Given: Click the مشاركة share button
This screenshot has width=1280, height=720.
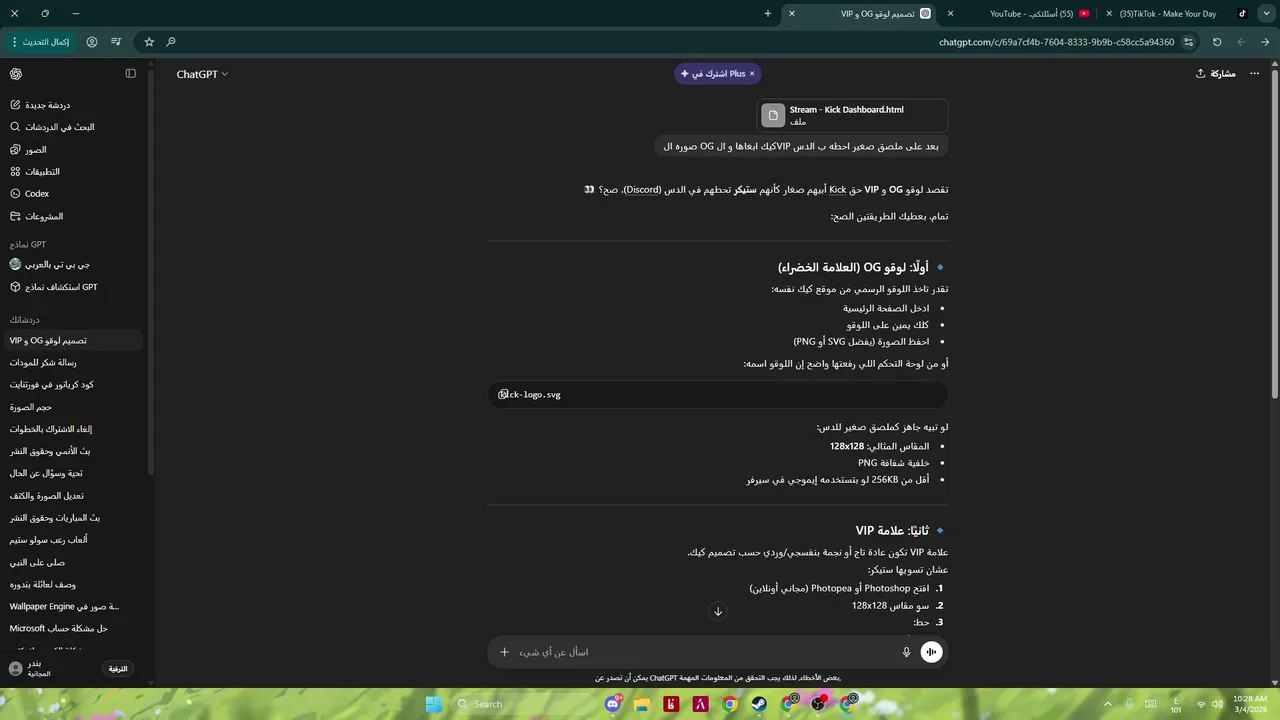Looking at the screenshot, I should point(1215,74).
